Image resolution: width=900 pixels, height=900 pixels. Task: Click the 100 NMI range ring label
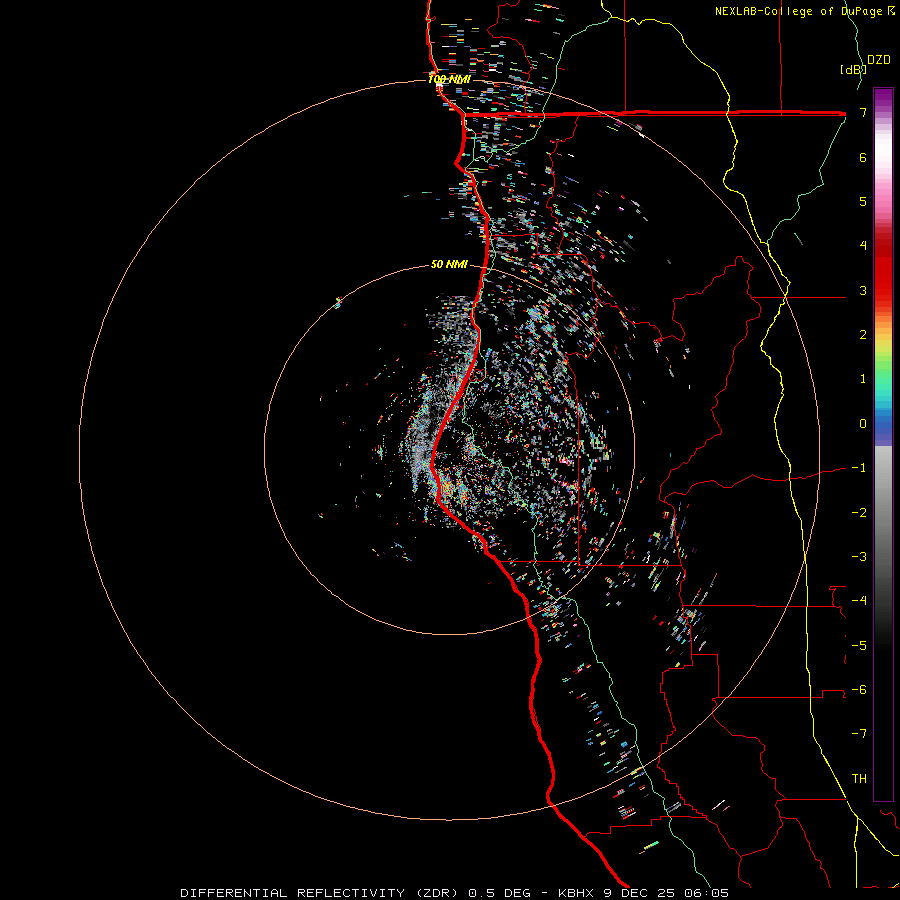[x=449, y=79]
